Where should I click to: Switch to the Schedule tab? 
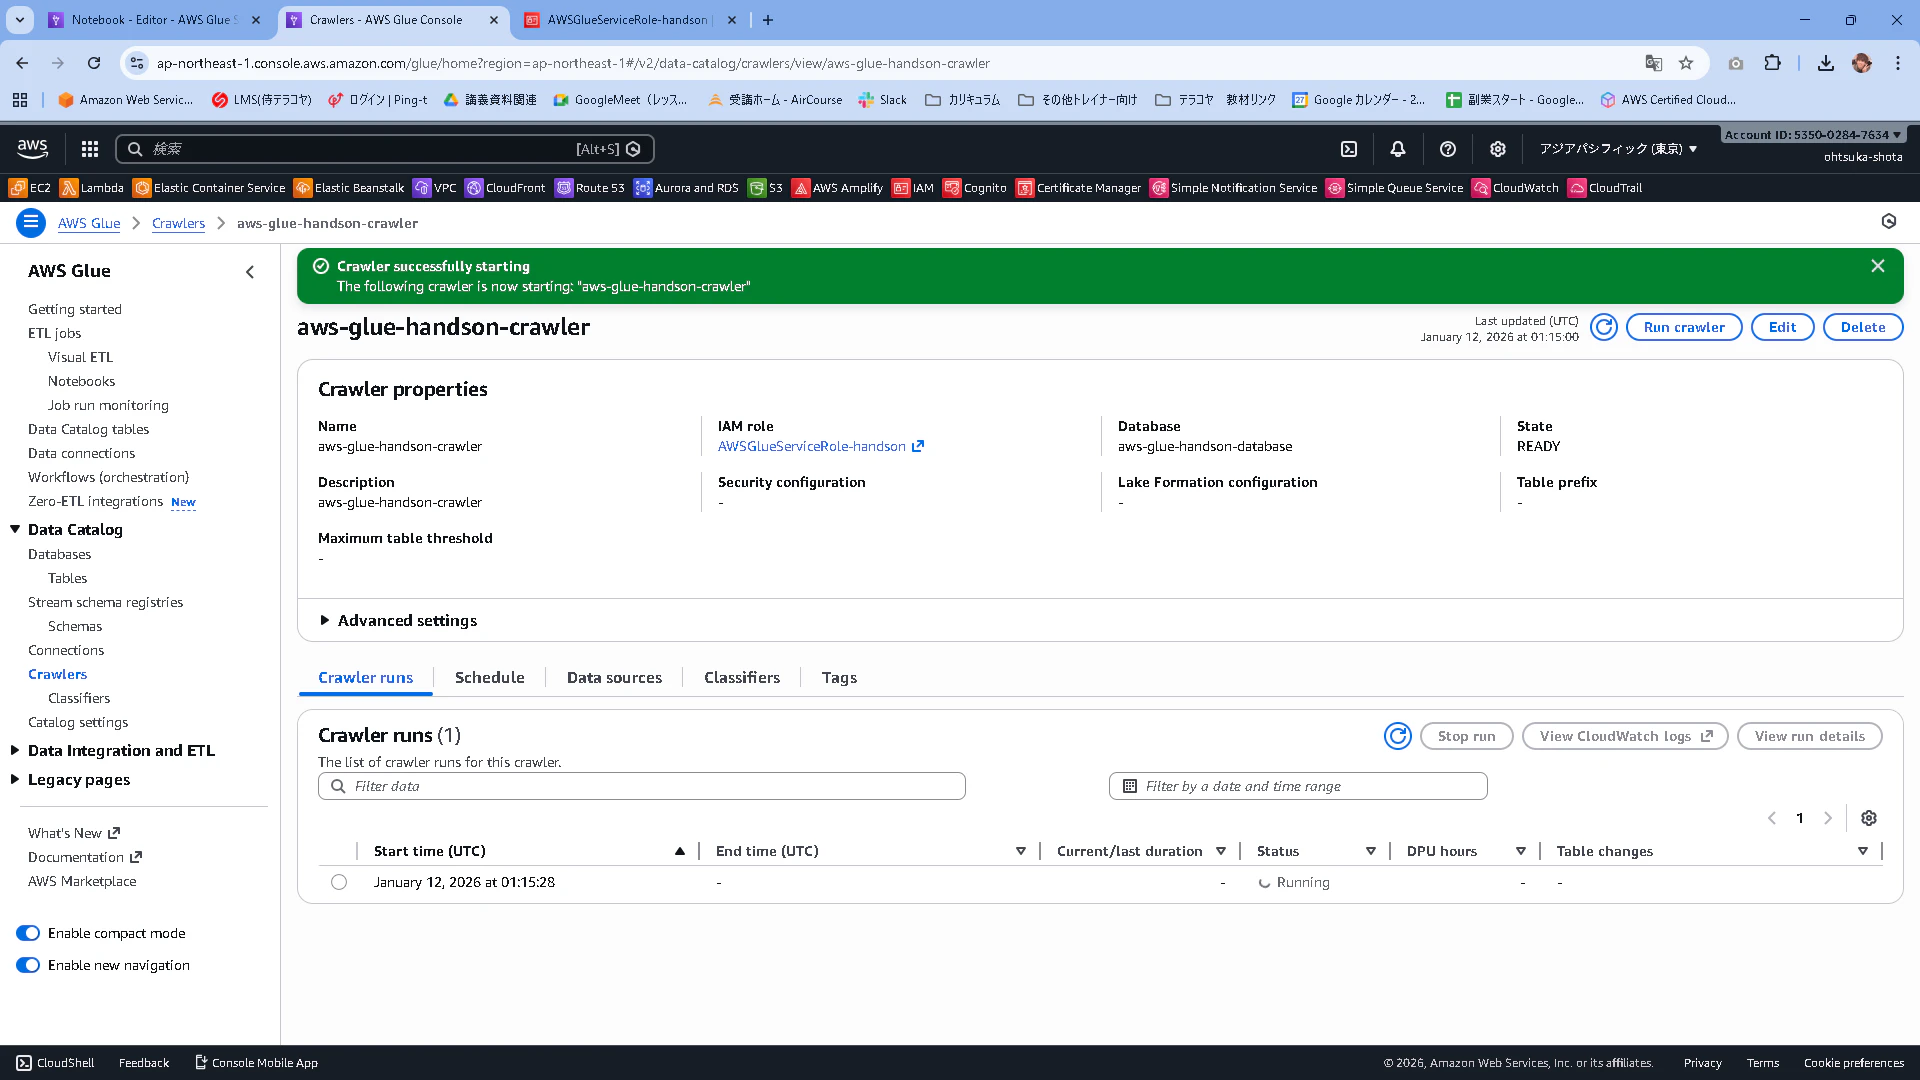(489, 678)
